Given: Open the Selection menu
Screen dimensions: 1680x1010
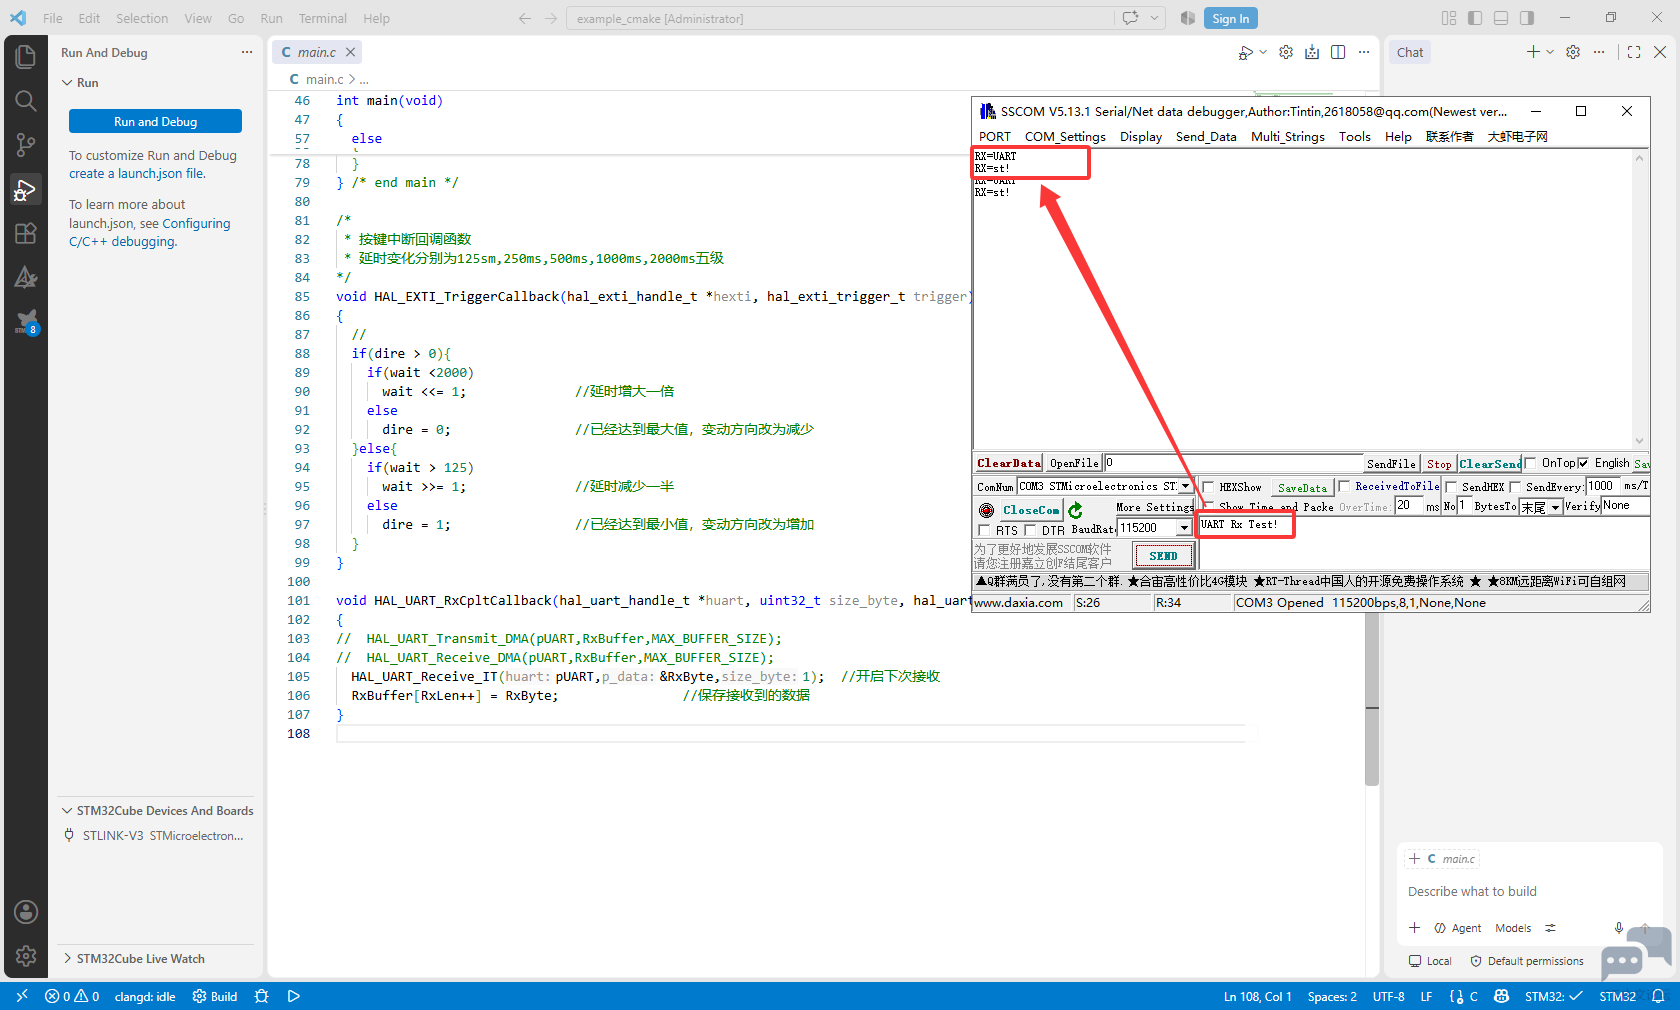Looking at the screenshot, I should [x=142, y=18].
